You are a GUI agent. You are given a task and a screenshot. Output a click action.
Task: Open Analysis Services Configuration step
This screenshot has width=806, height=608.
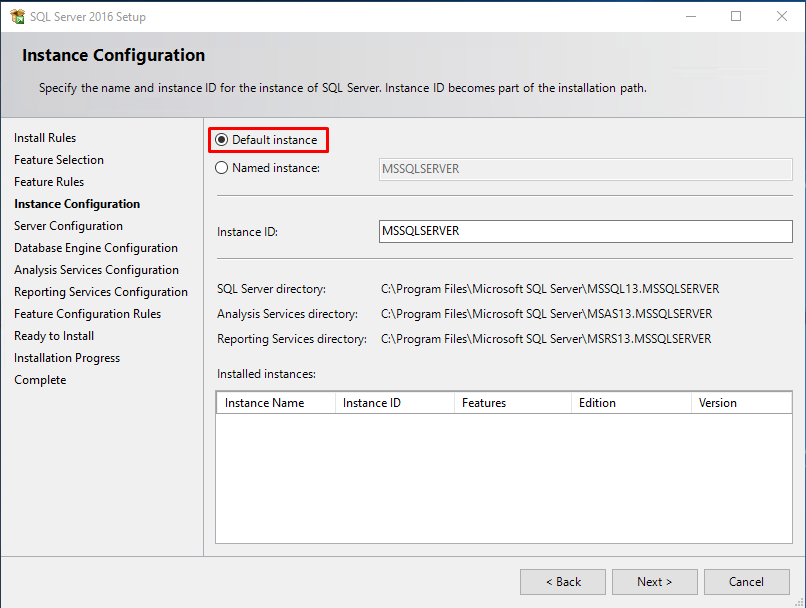point(96,270)
